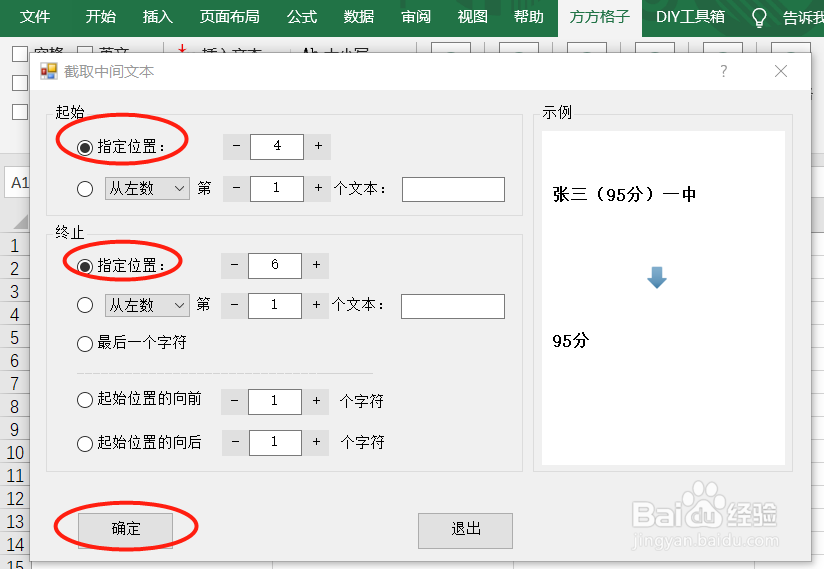Viewport: 824px width, 569px height.
Task: Click the dialog help question mark
Action: click(724, 71)
